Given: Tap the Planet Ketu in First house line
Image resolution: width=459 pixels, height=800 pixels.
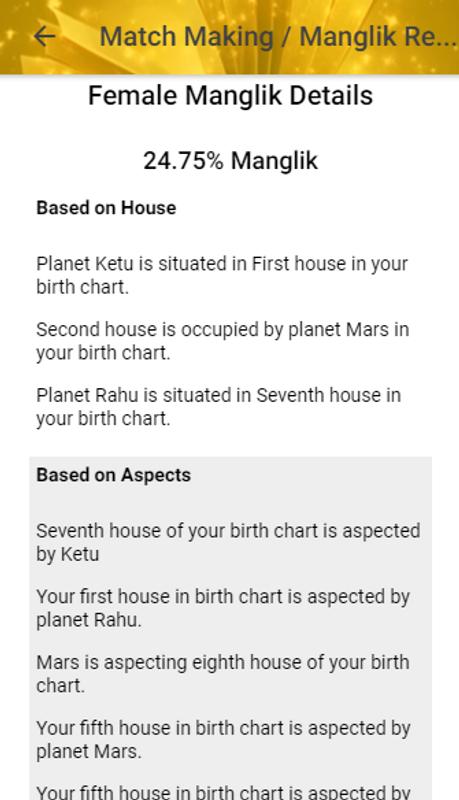Looking at the screenshot, I should [x=222, y=275].
